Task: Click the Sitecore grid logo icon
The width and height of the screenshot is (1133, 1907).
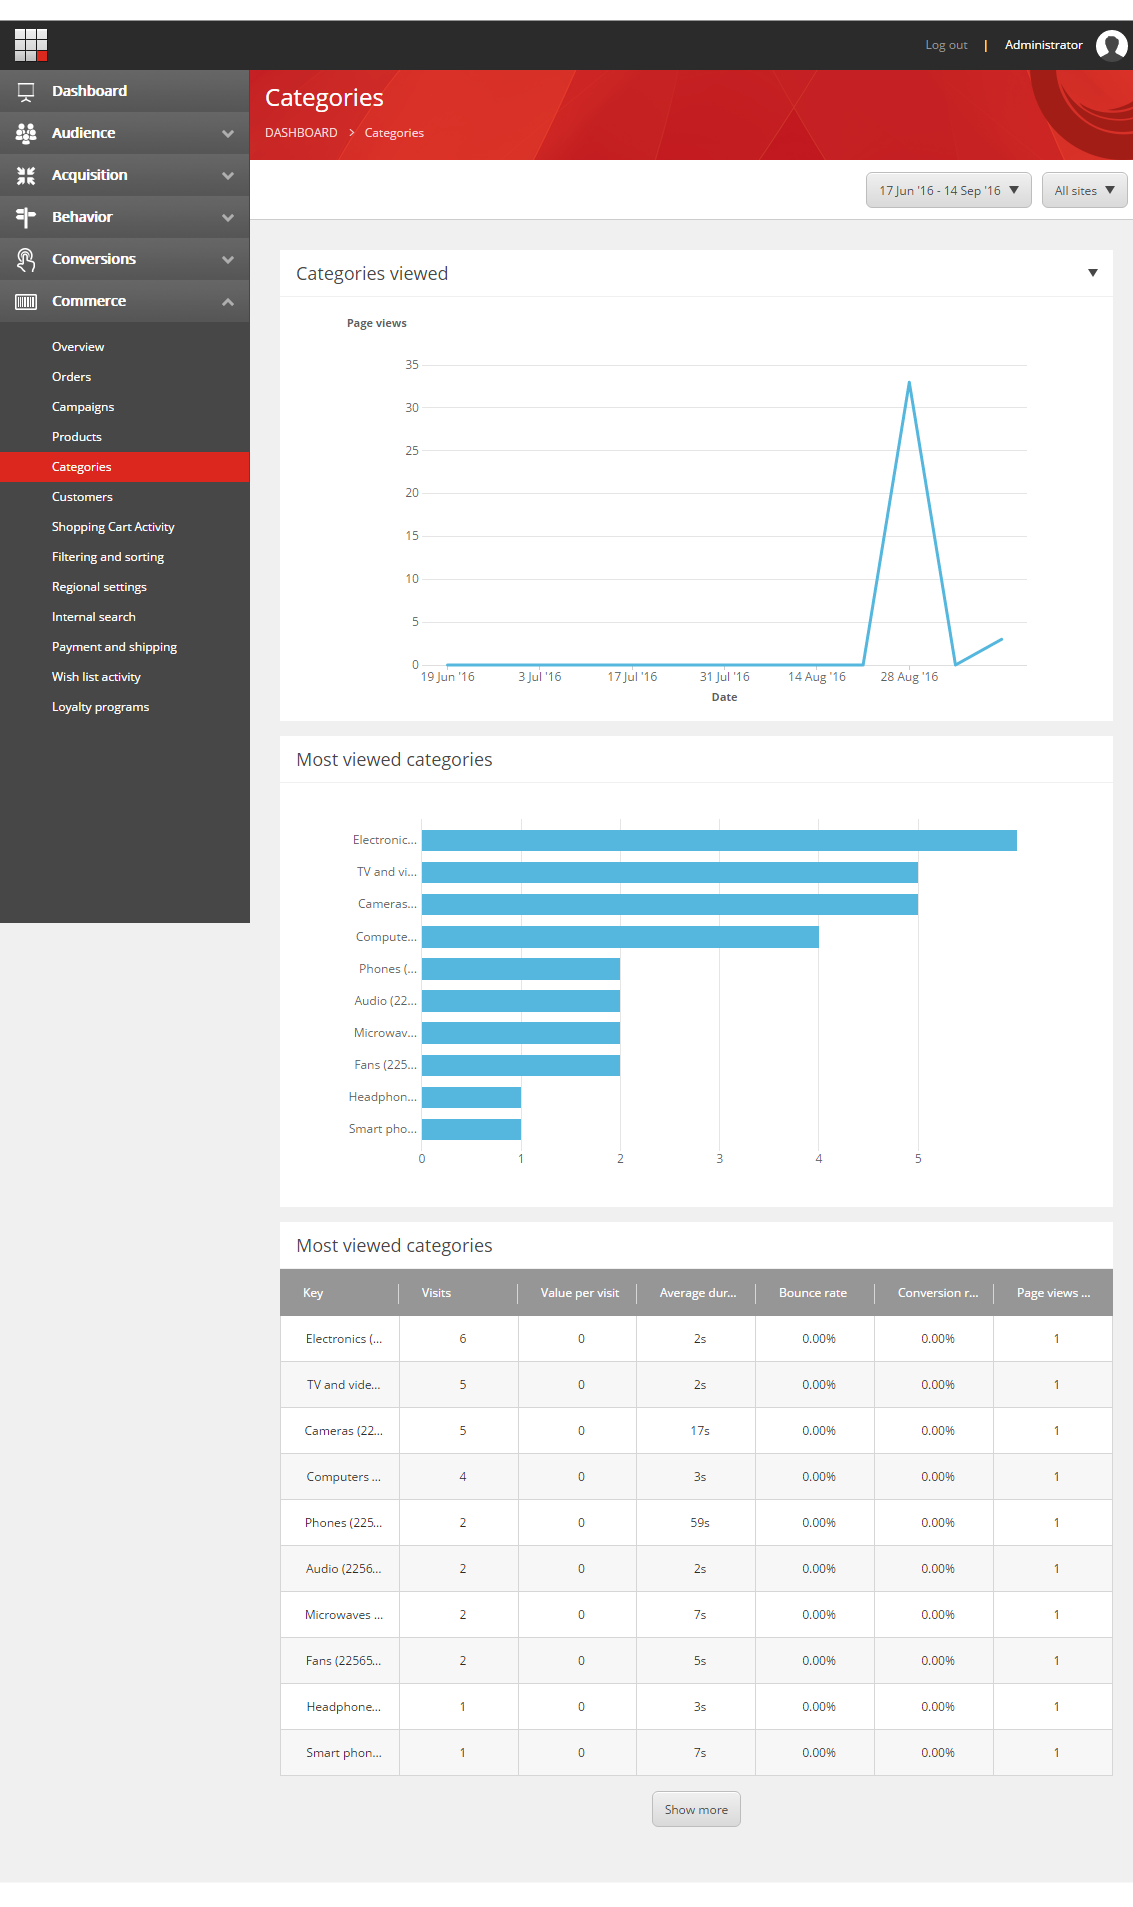Action: (31, 45)
